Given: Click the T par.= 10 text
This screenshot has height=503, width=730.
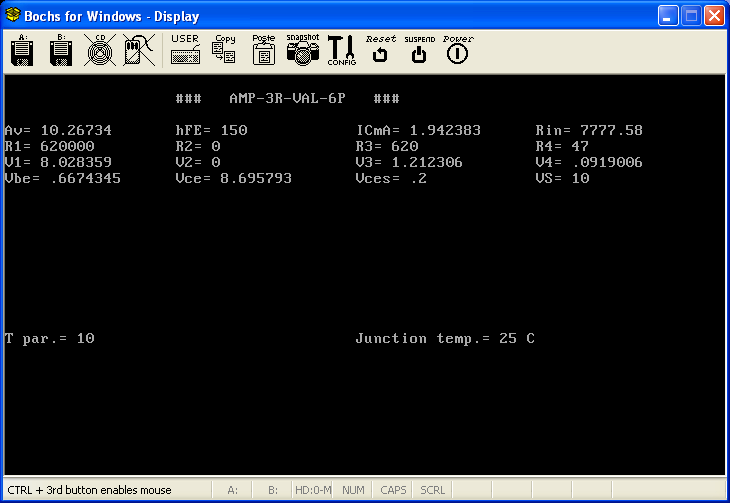Looking at the screenshot, I should (49, 339).
